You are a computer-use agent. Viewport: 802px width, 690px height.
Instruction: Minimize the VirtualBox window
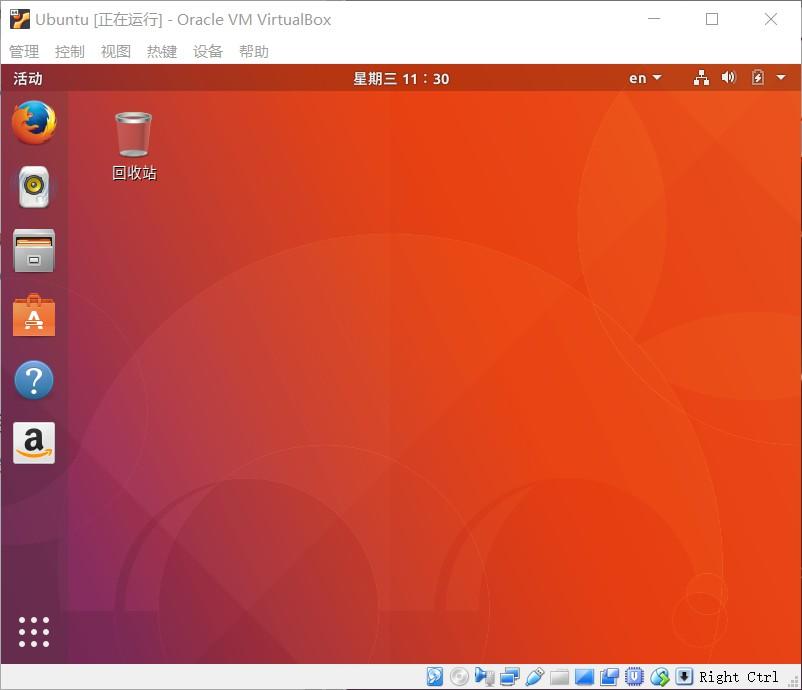coord(654,19)
